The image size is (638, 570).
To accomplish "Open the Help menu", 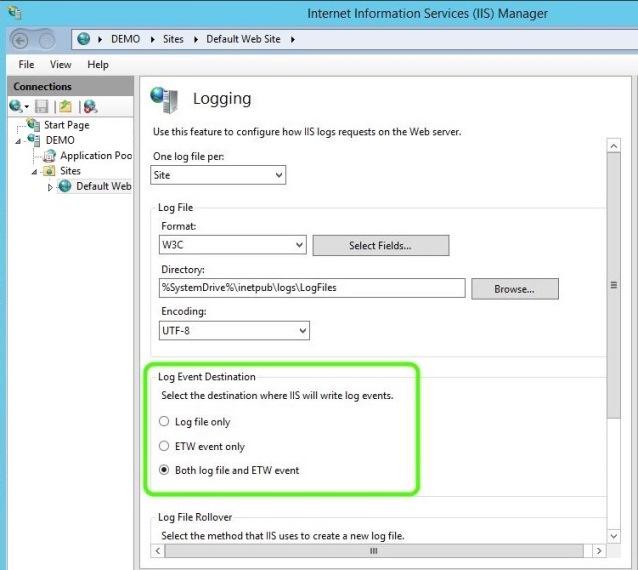I will 98,64.
